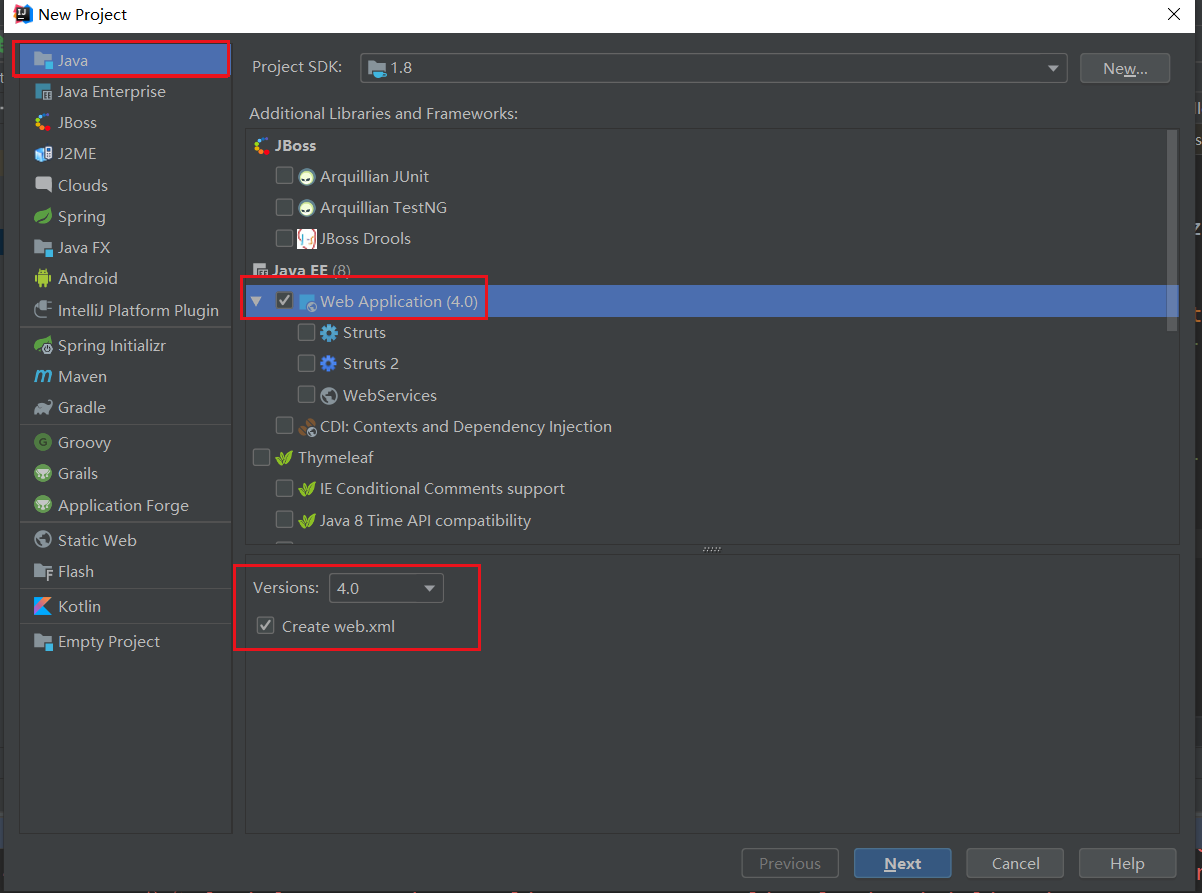Choose IntelliJ Platform Plugin icon

click(x=43, y=310)
